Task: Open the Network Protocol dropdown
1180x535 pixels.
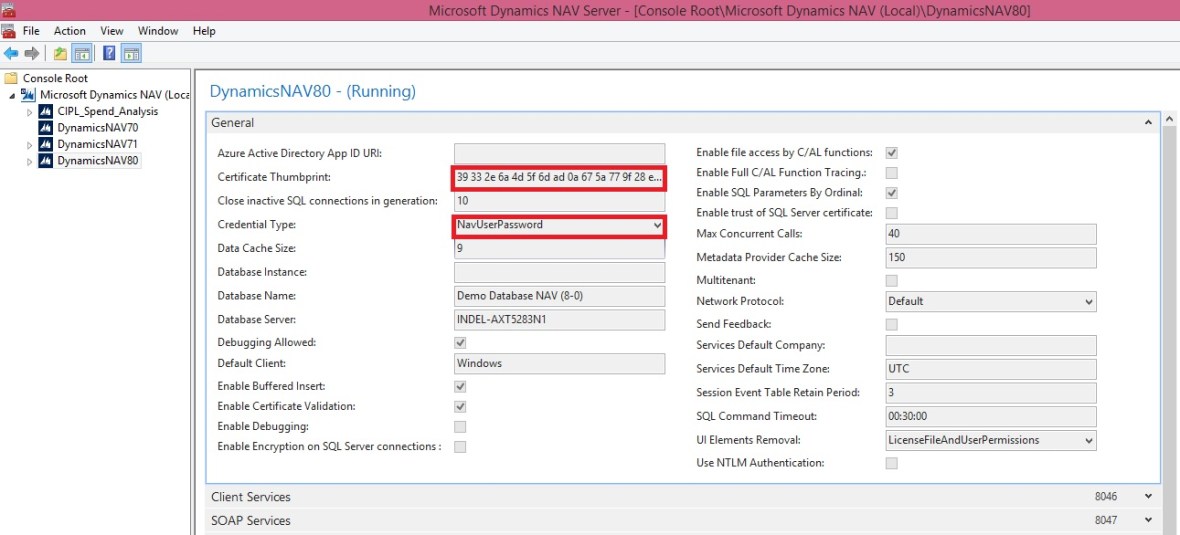Action: pyautogui.click(x=1089, y=301)
